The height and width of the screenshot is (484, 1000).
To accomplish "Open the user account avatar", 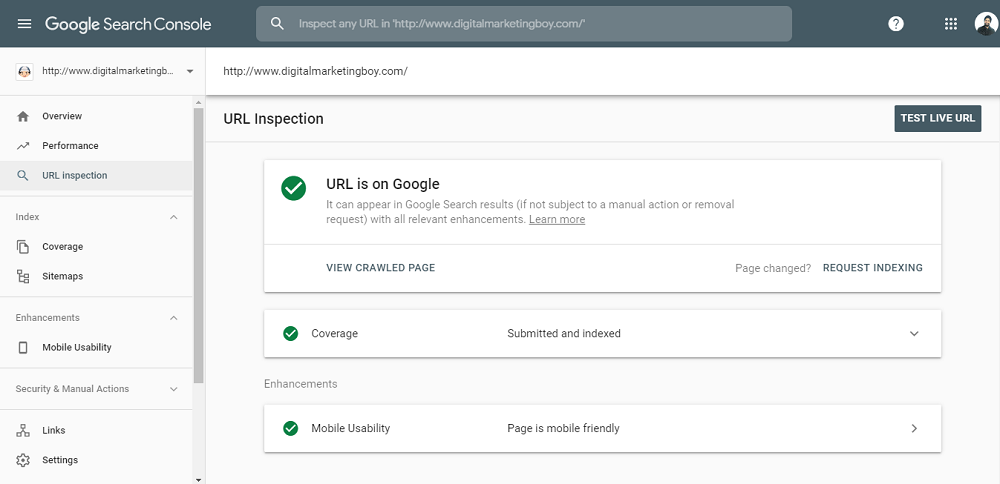I will [986, 24].
